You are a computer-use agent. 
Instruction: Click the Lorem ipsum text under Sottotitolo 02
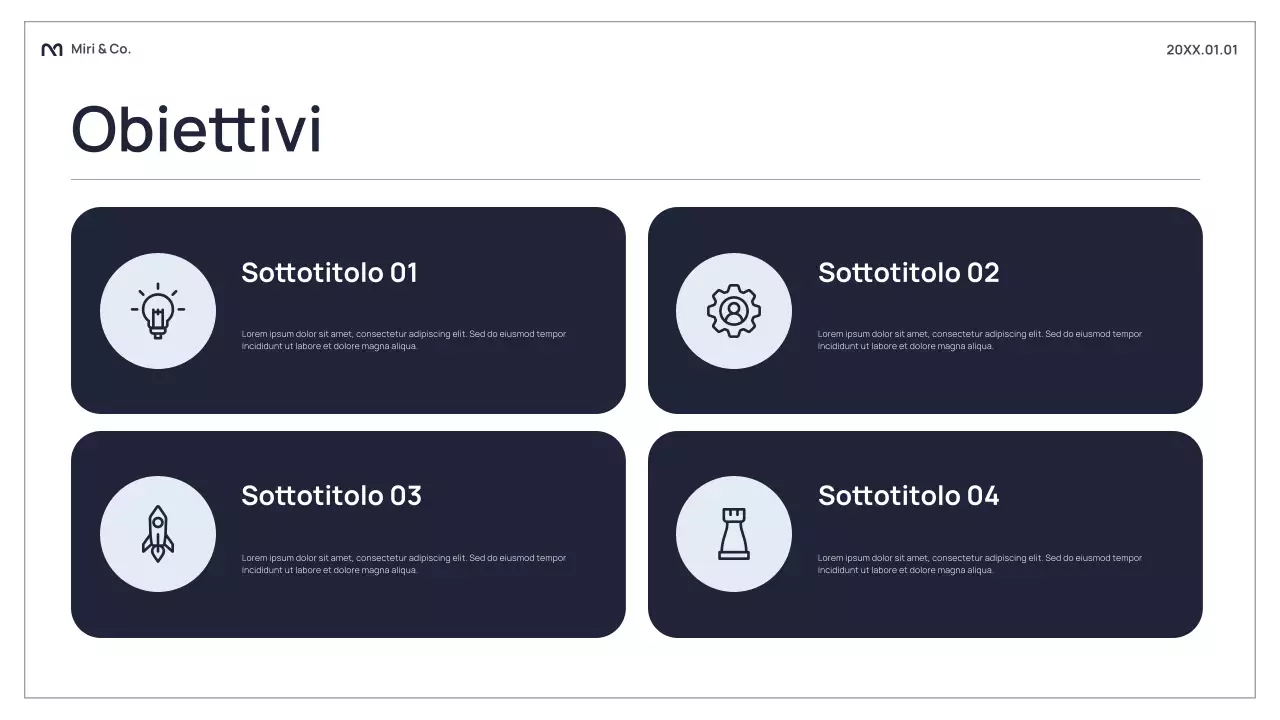(979, 340)
